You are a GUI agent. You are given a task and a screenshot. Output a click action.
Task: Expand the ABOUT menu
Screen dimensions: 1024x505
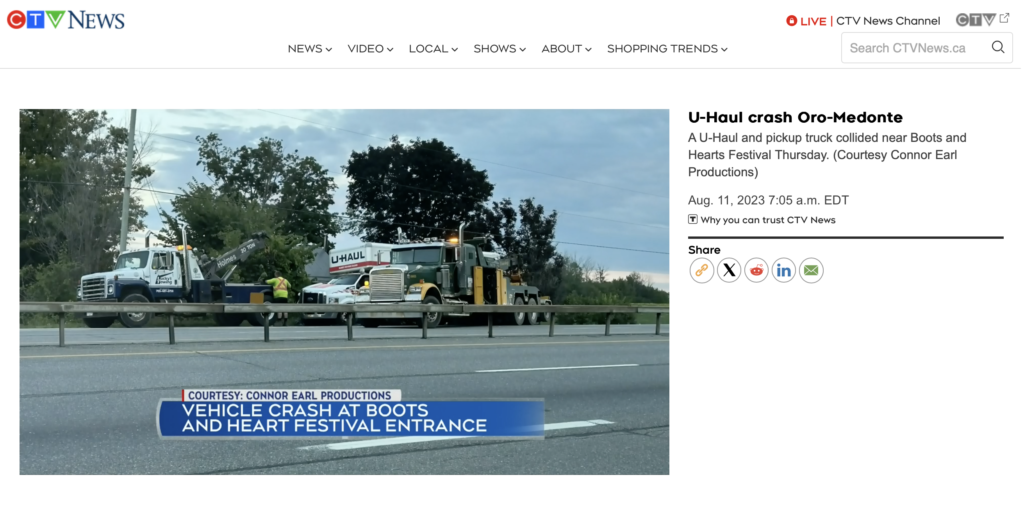(x=567, y=49)
